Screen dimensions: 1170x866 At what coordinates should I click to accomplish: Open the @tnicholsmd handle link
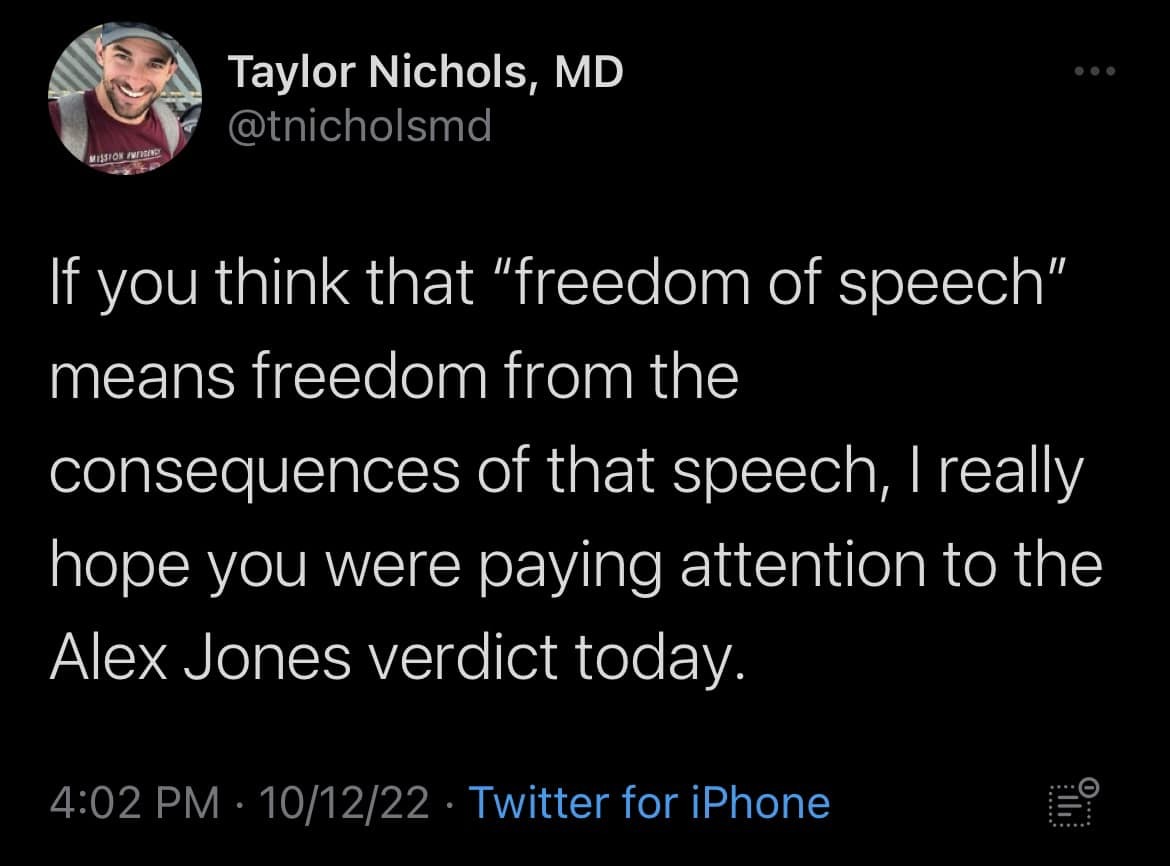coord(360,127)
